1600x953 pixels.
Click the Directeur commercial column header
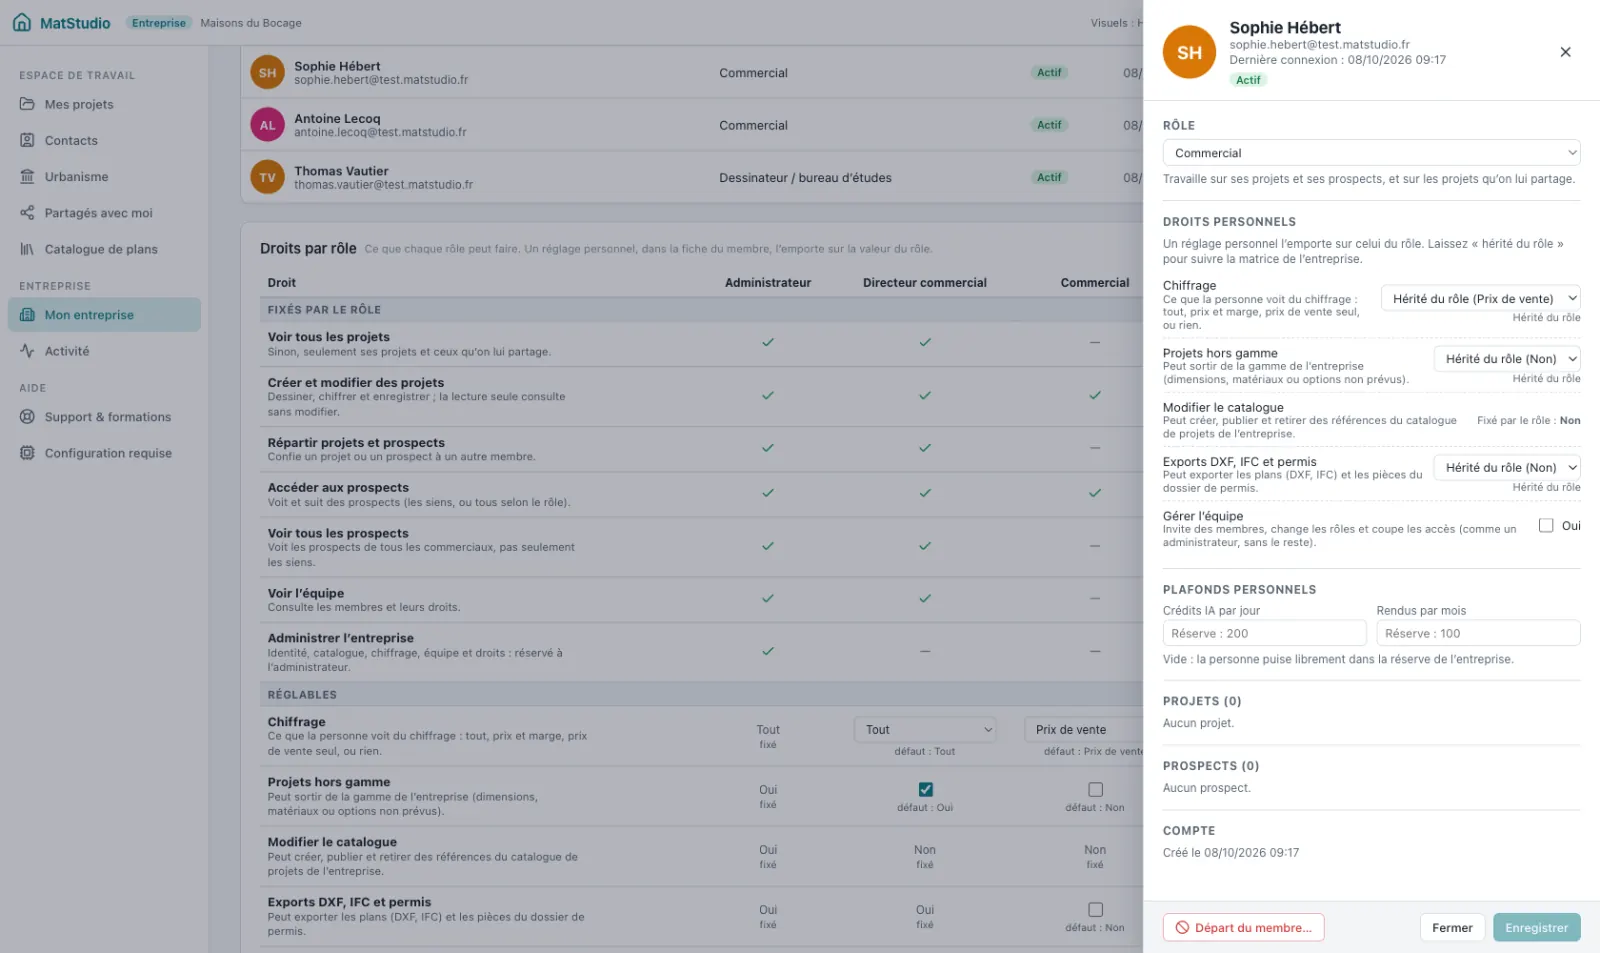click(925, 283)
